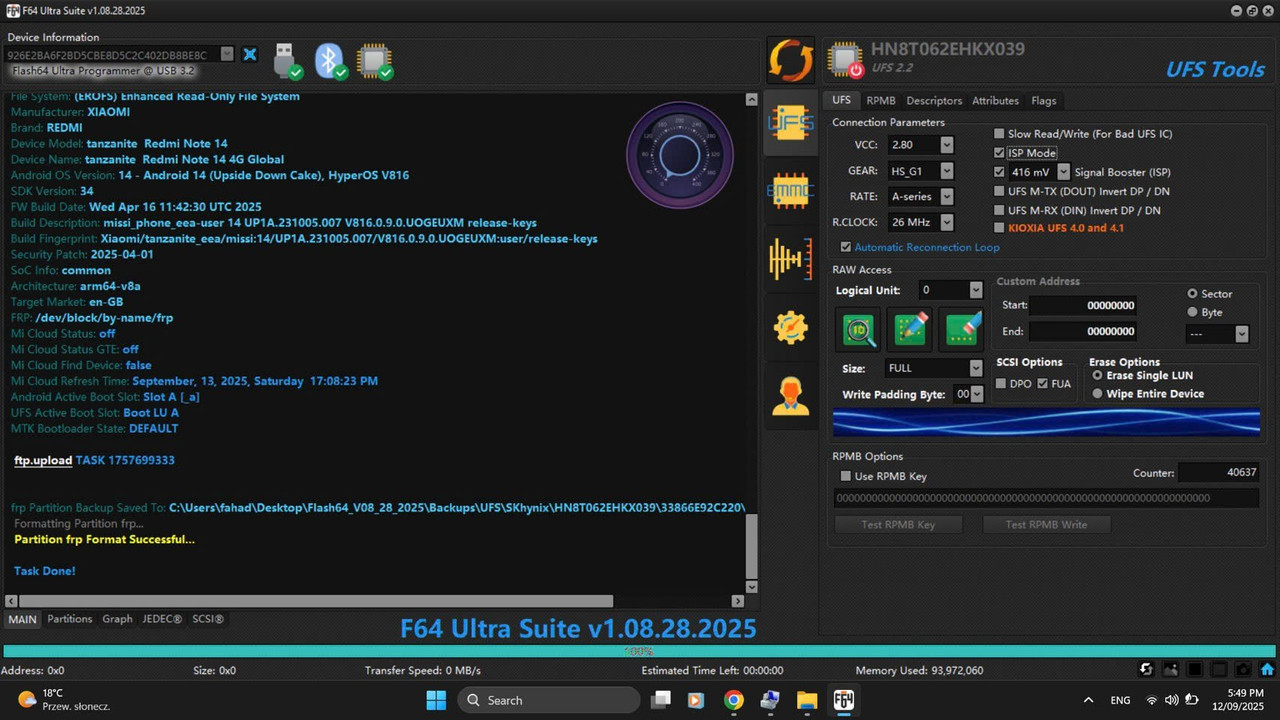The image size is (1280, 720).
Task: Click the chip status icon in Device Information
Action: pyautogui.click(x=375, y=60)
